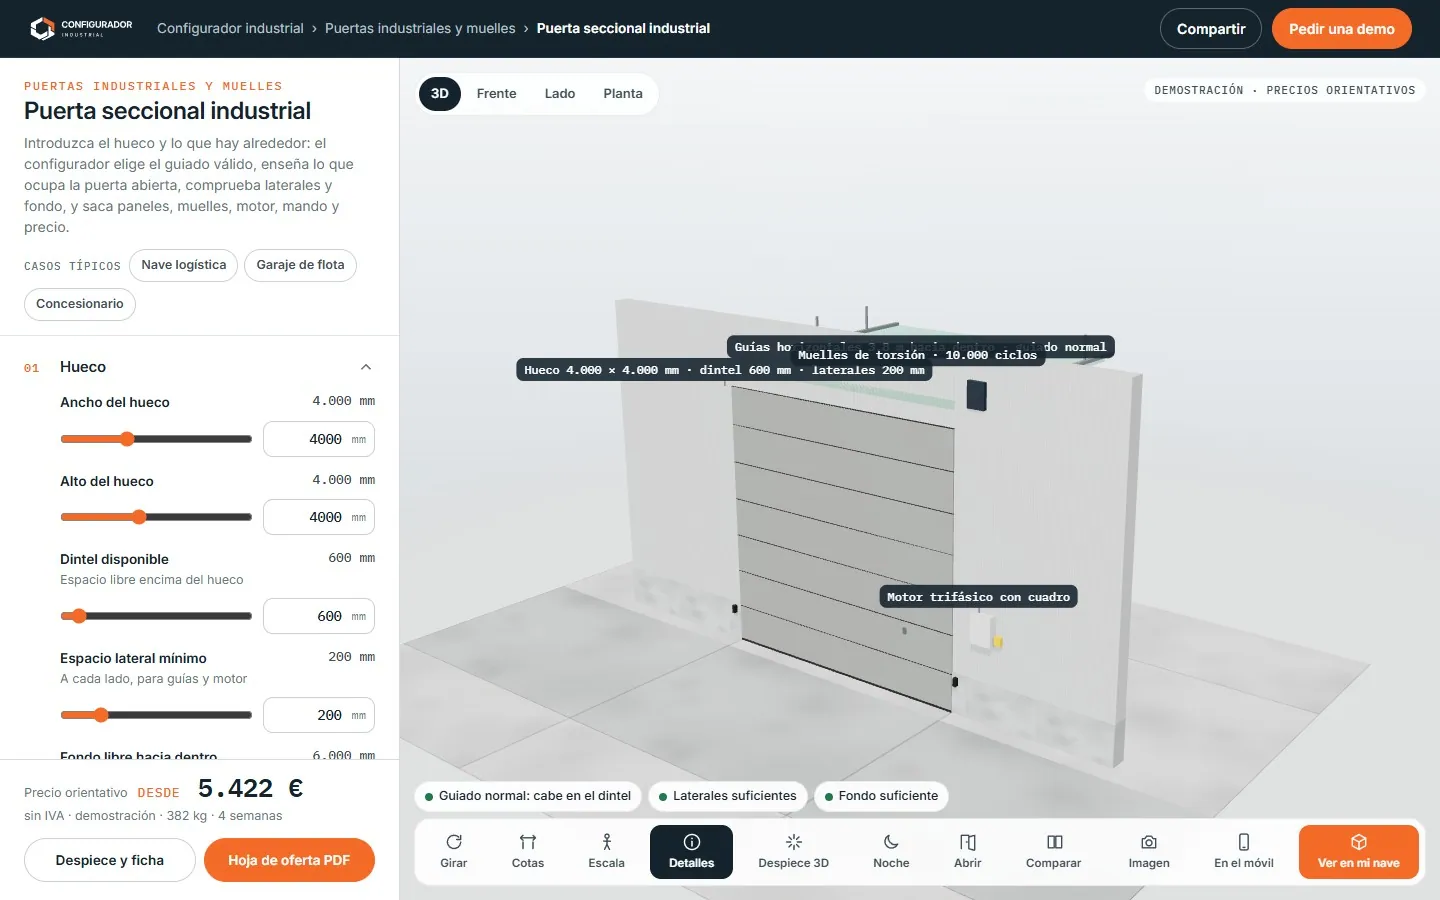This screenshot has height=900, width=1440.
Task: Switch to Frente view
Action: point(497,94)
